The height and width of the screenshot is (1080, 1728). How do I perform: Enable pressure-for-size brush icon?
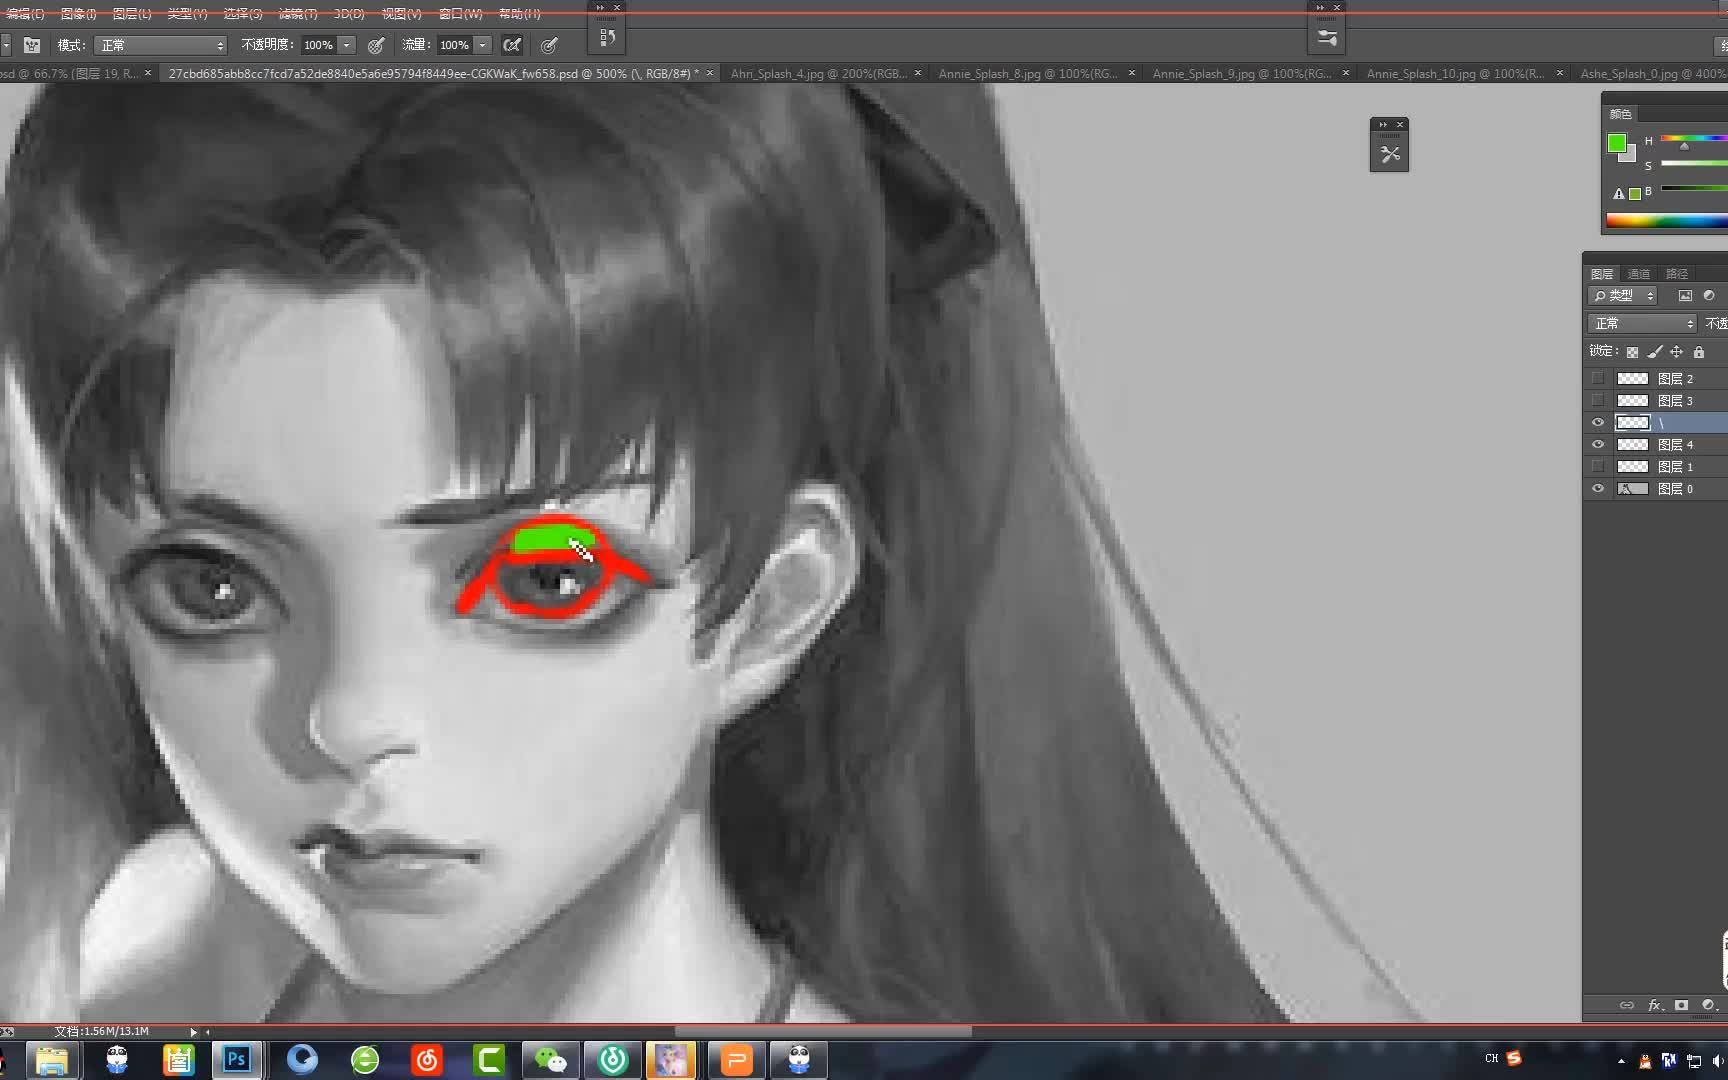tap(549, 45)
